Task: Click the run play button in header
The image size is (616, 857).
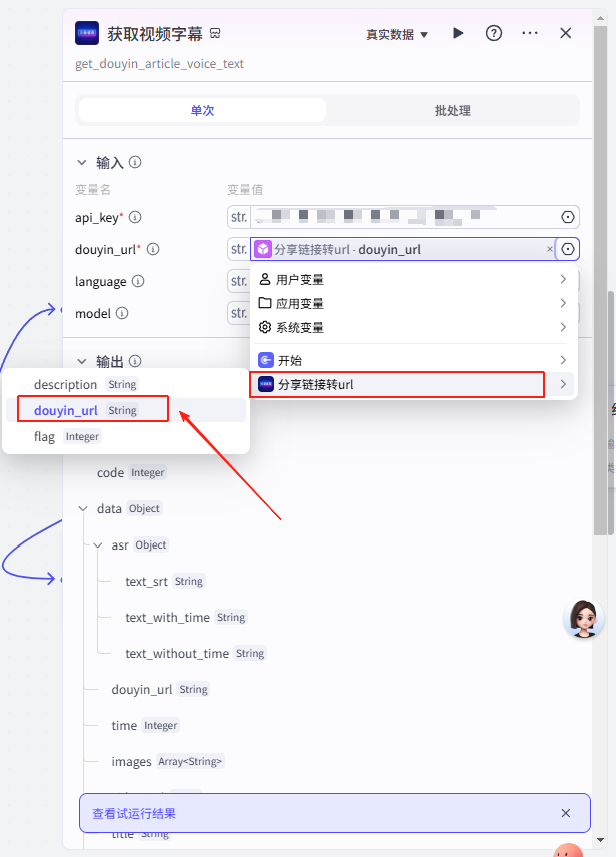Action: pos(458,33)
